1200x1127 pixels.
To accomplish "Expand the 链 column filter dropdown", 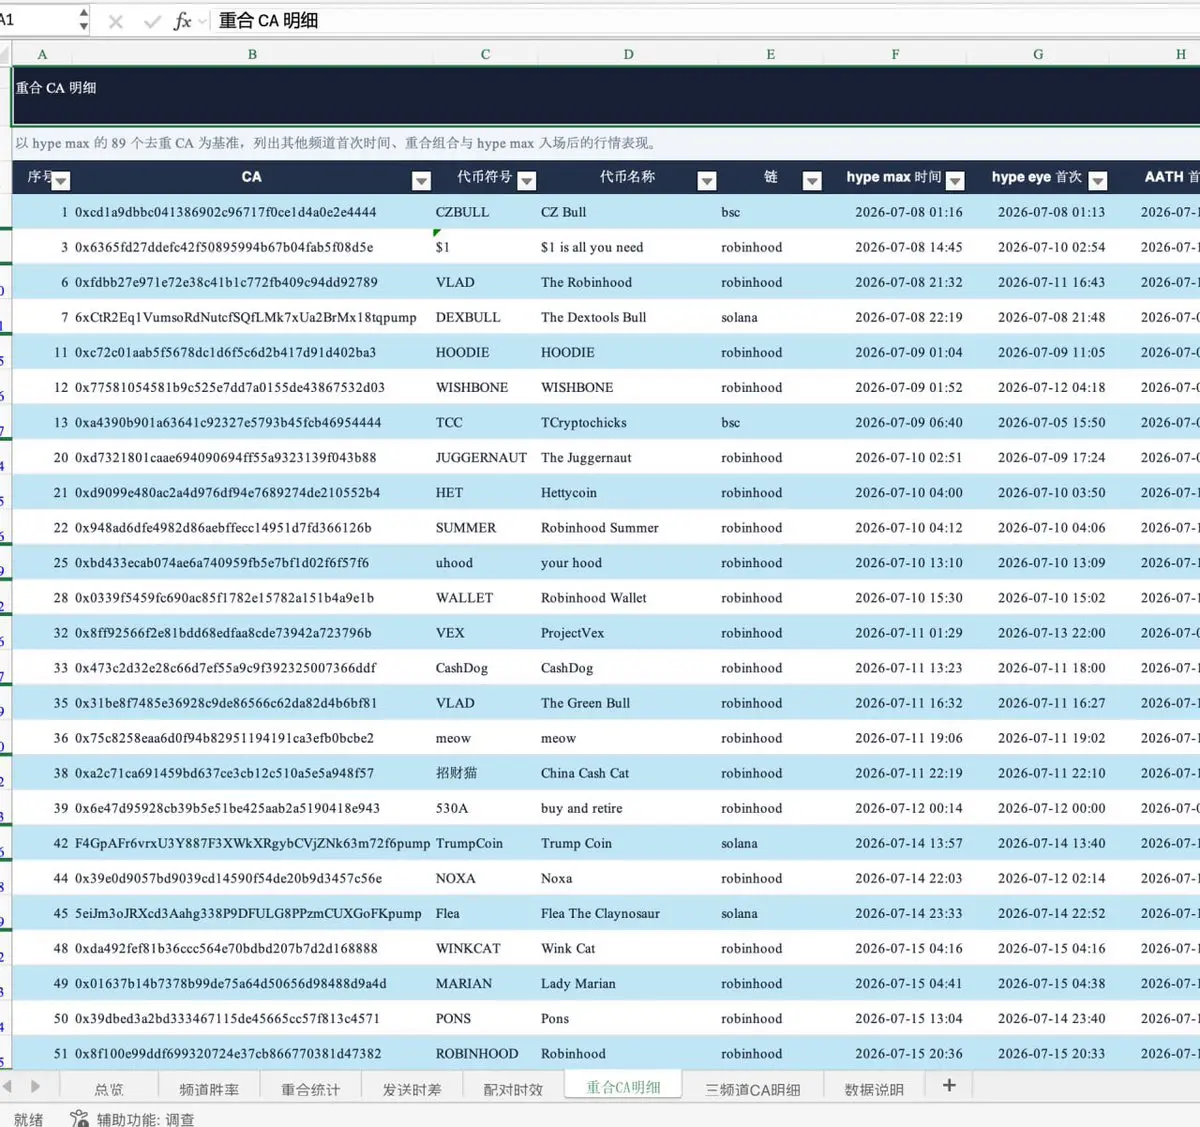I will tap(812, 181).
